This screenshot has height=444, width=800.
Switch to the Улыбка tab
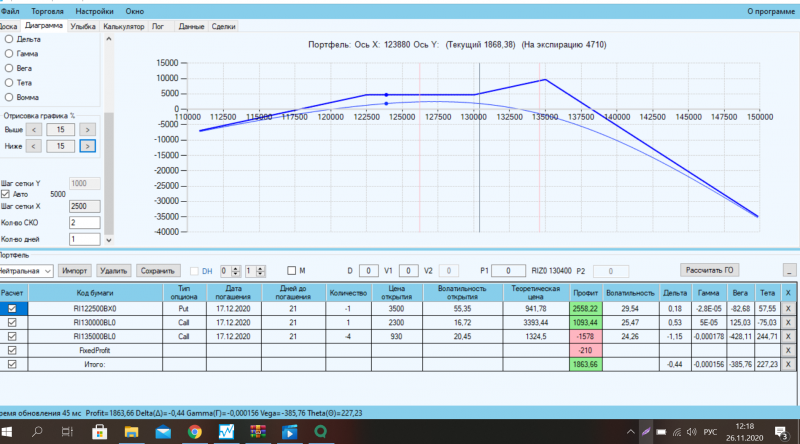(x=83, y=27)
